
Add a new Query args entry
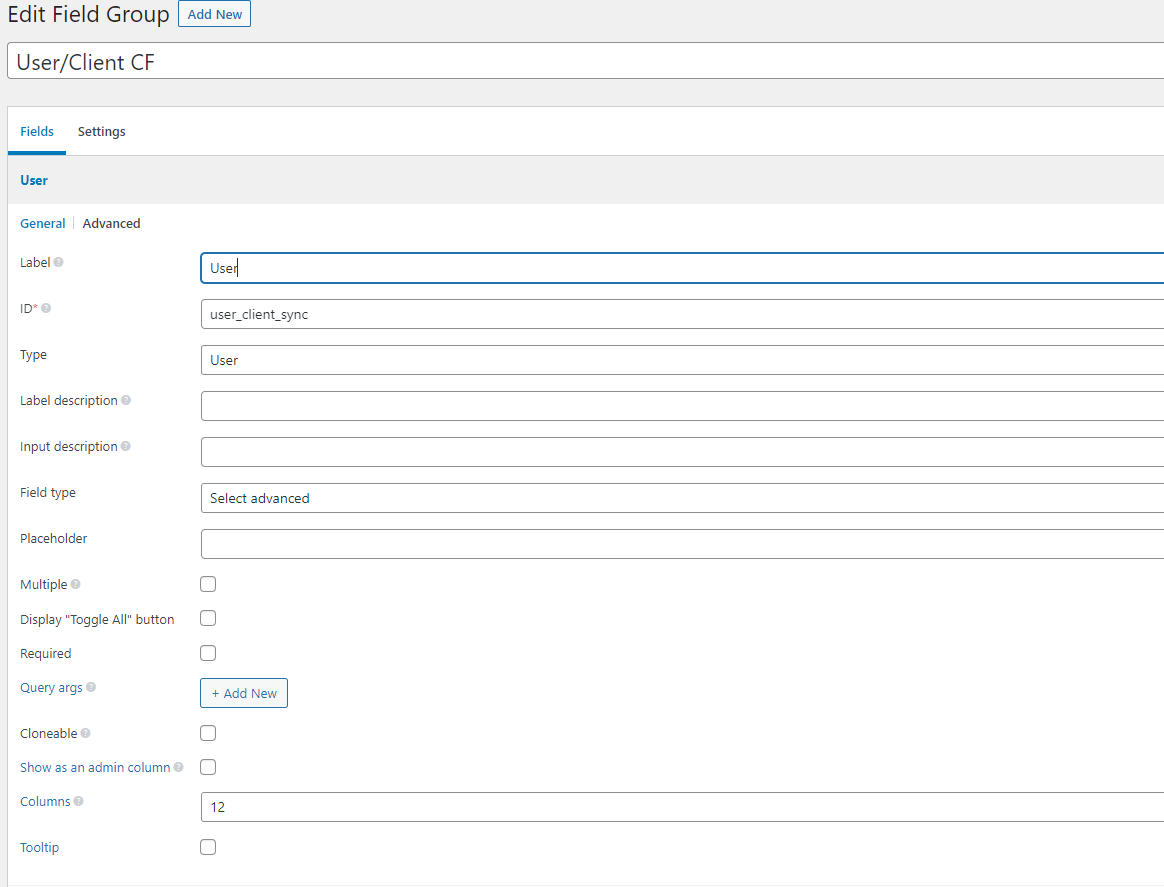[243, 692]
